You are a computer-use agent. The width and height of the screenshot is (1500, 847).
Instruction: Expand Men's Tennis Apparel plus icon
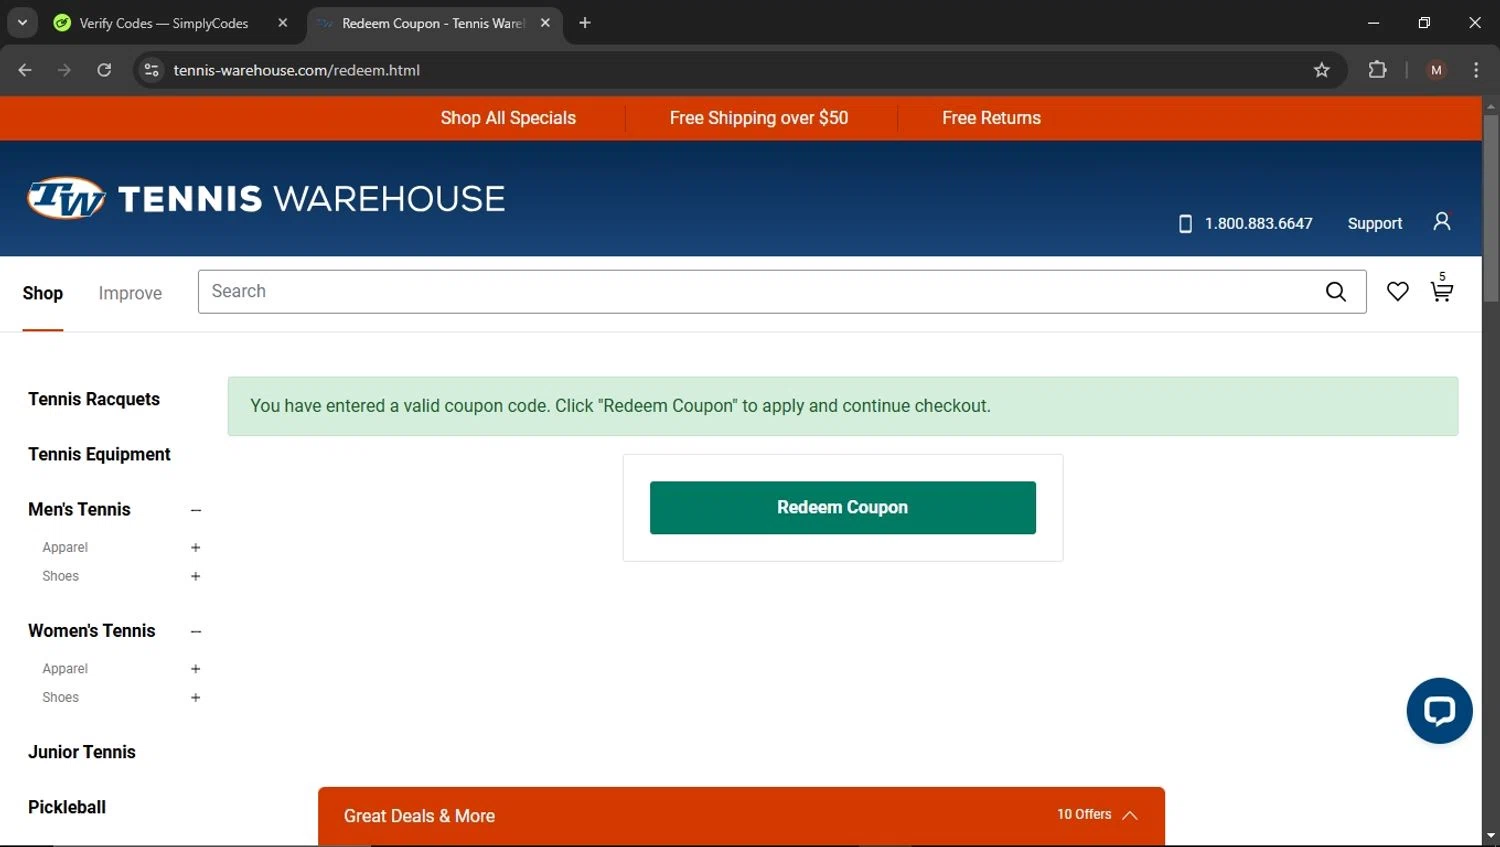pyautogui.click(x=196, y=547)
